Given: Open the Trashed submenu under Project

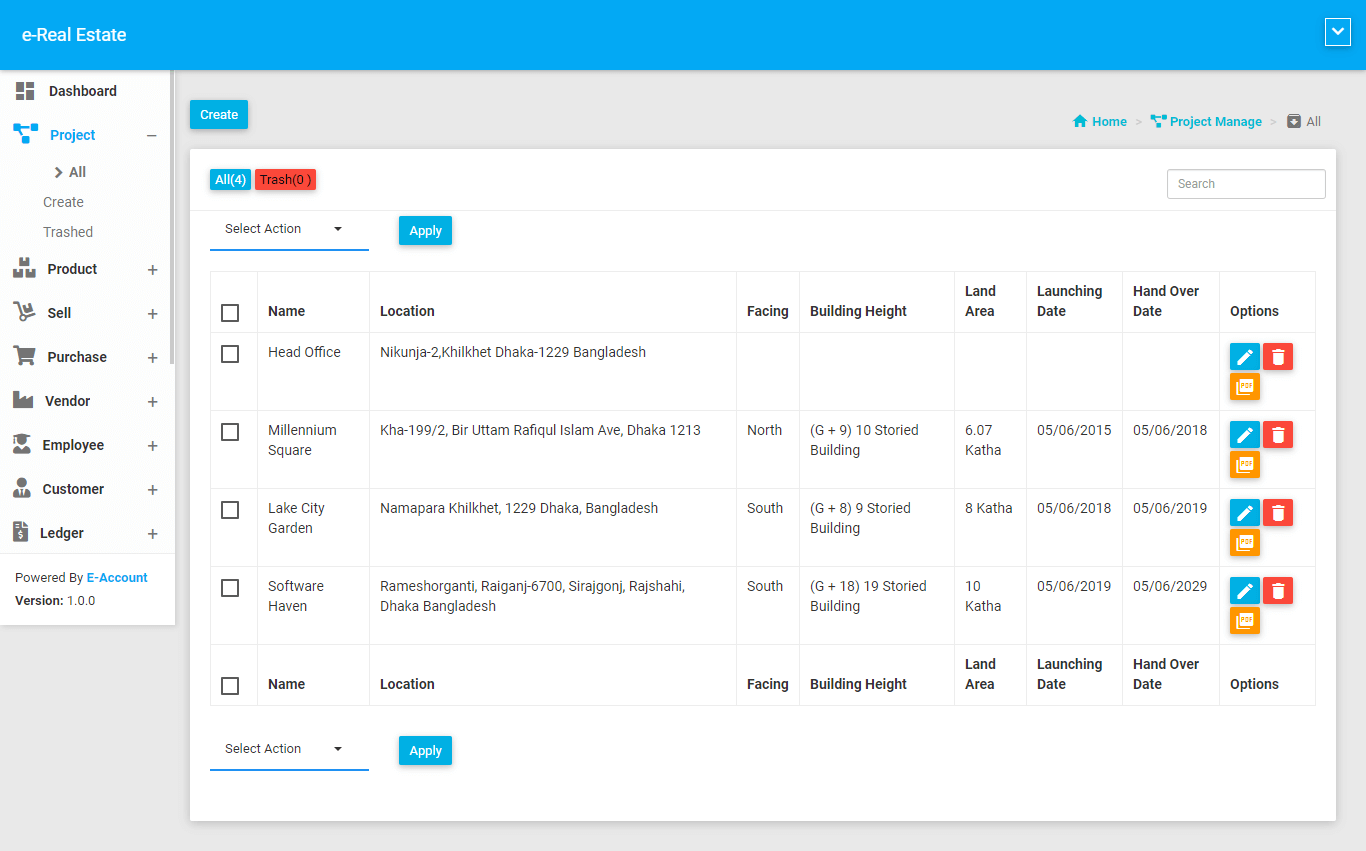Looking at the screenshot, I should click(x=68, y=232).
